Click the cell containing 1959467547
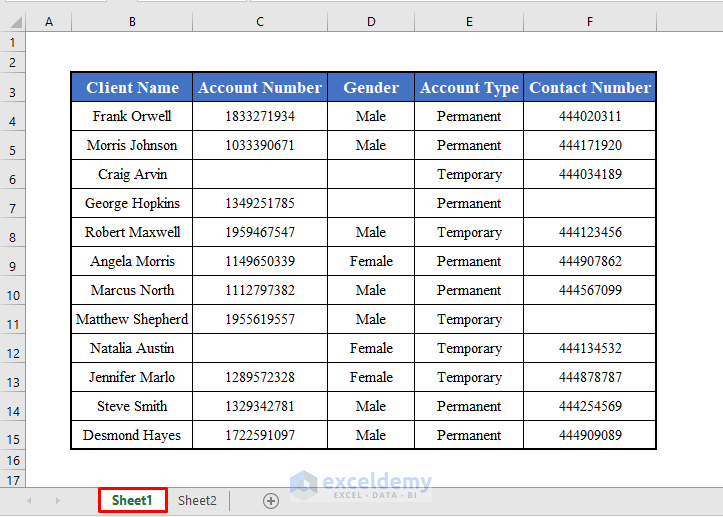 click(x=260, y=232)
